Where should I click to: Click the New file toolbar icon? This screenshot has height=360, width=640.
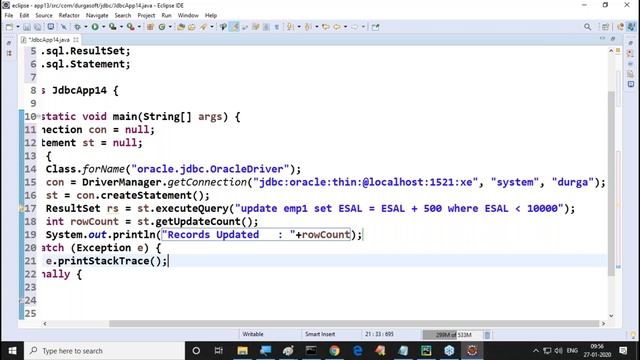tap(9, 27)
